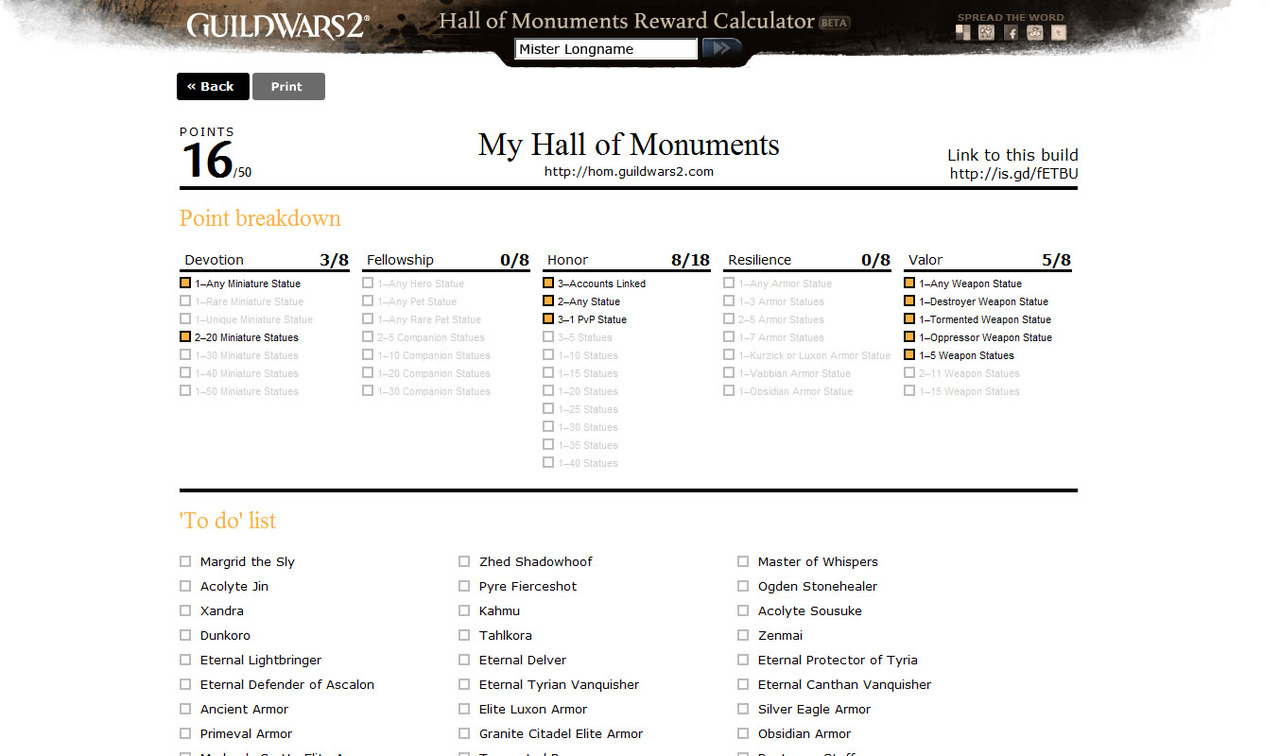
Task: Check 2–11 Weapon Statues
Action: (x=910, y=373)
